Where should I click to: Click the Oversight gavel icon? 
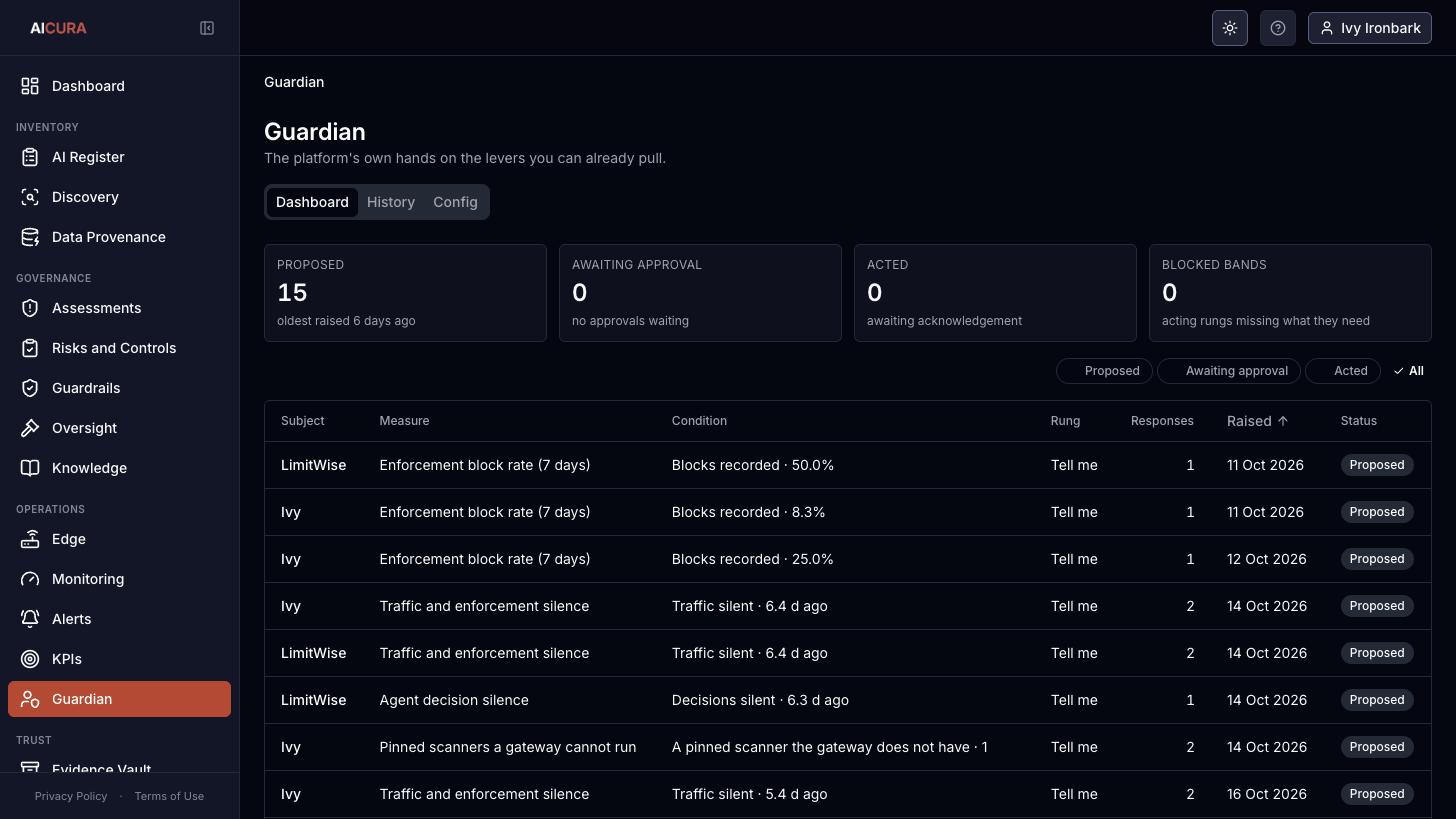coord(30,428)
